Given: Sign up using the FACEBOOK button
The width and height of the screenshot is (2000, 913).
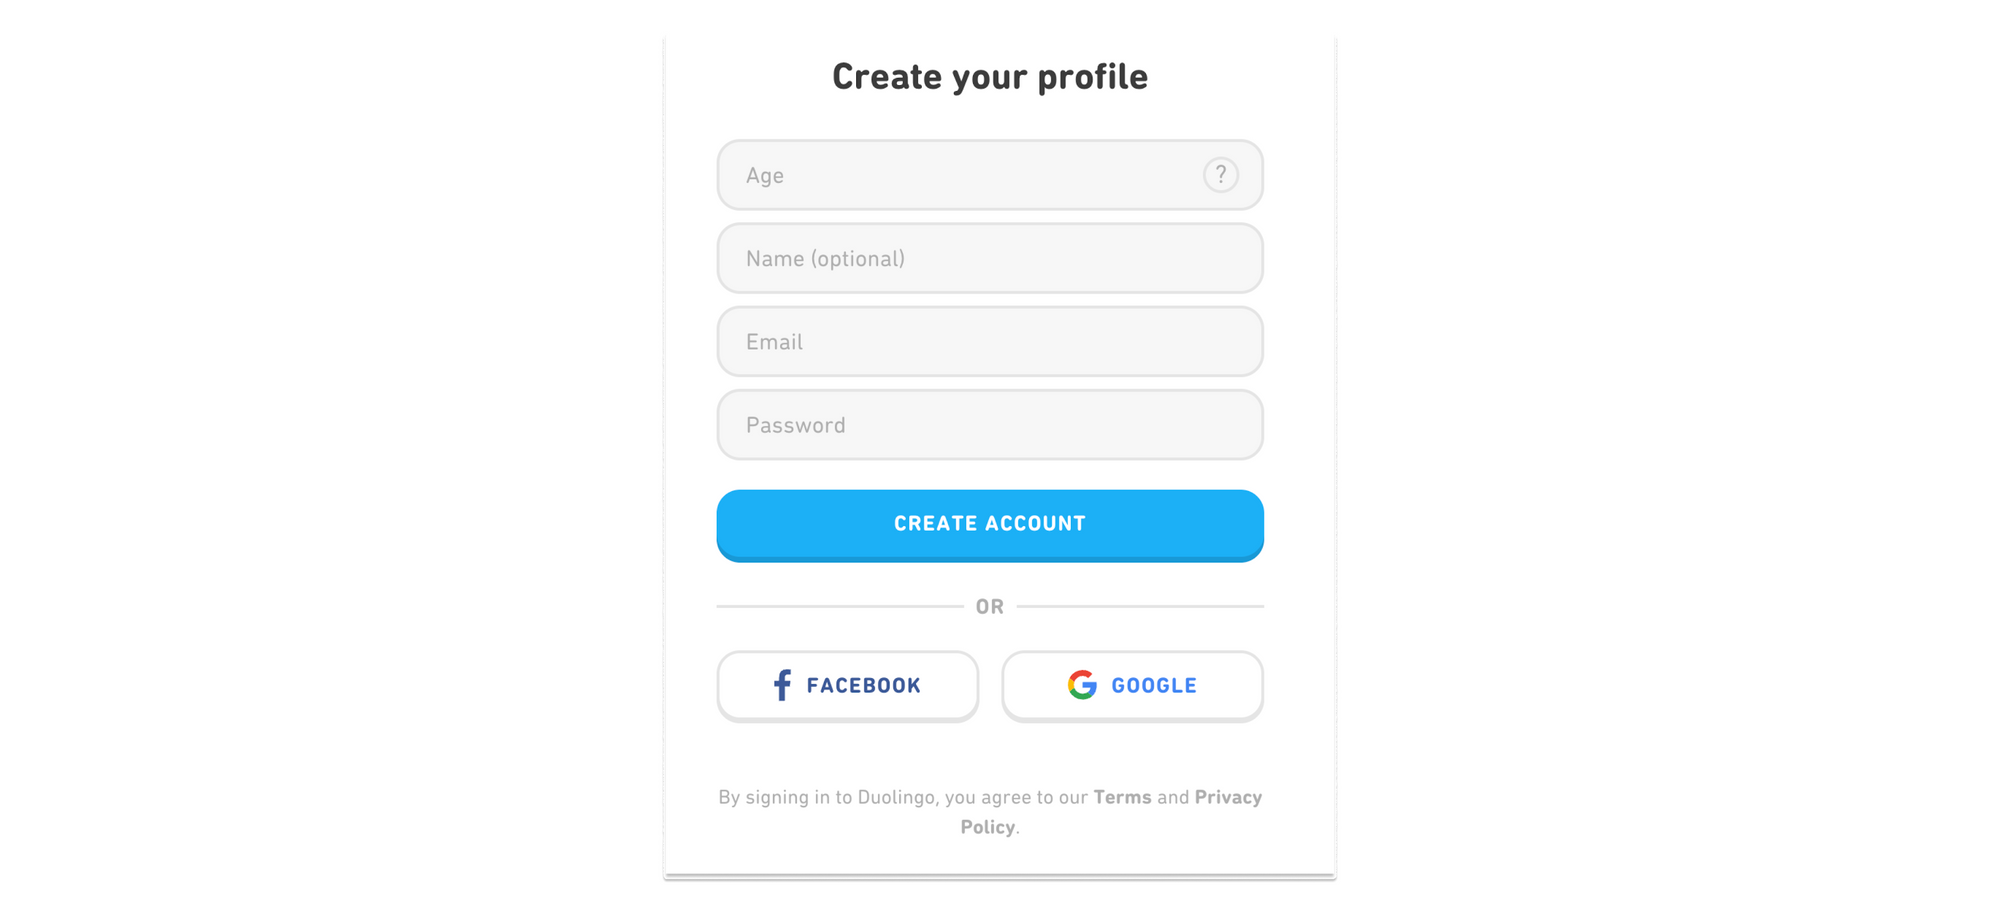Looking at the screenshot, I should (x=847, y=685).
